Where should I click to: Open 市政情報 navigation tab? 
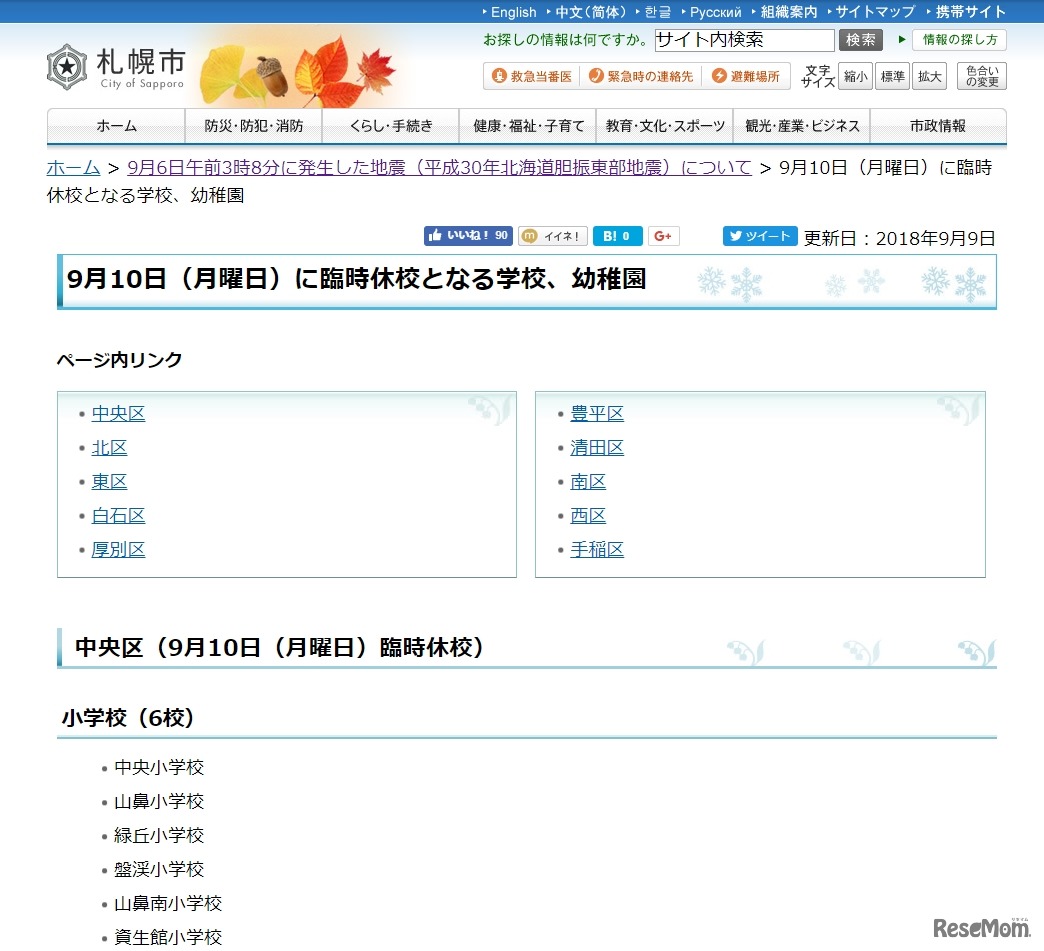point(938,126)
